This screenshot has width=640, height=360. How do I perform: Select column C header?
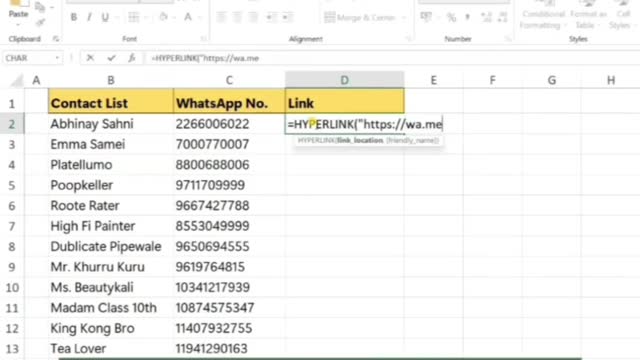click(x=229, y=80)
